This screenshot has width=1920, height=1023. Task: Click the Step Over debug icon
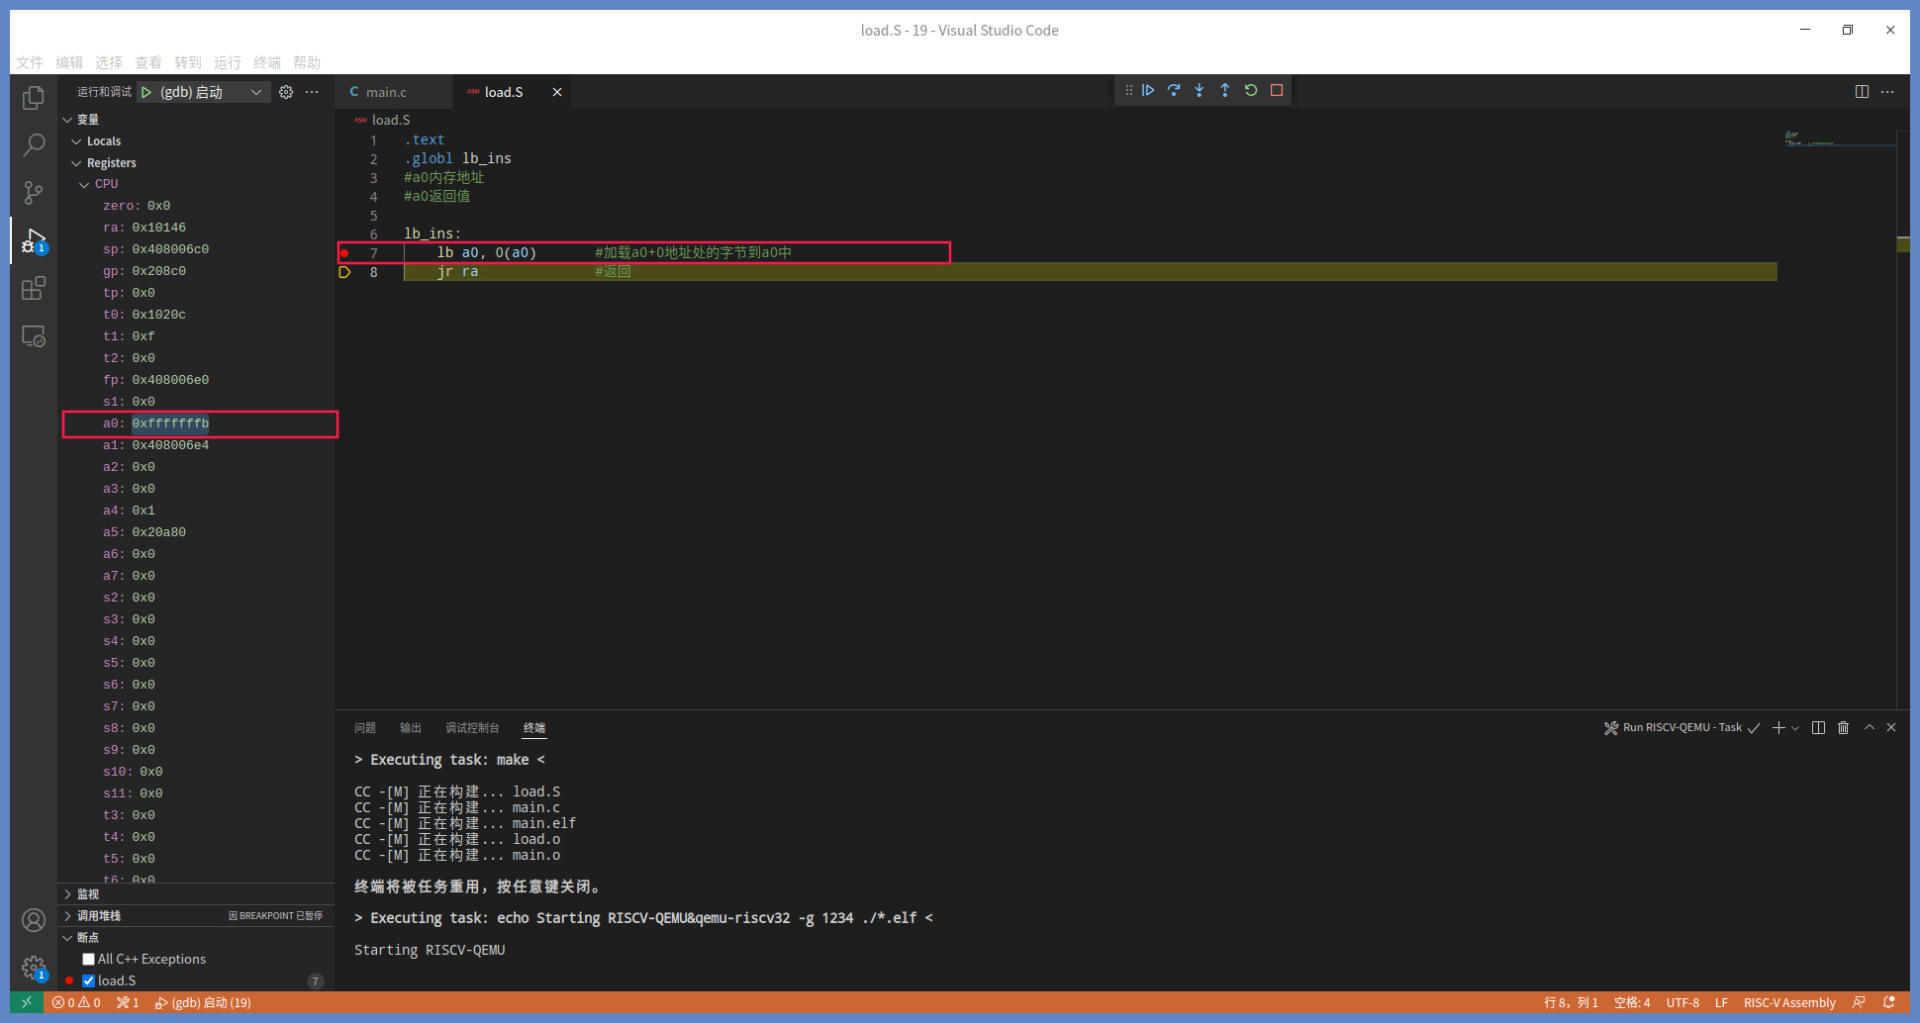(x=1174, y=90)
